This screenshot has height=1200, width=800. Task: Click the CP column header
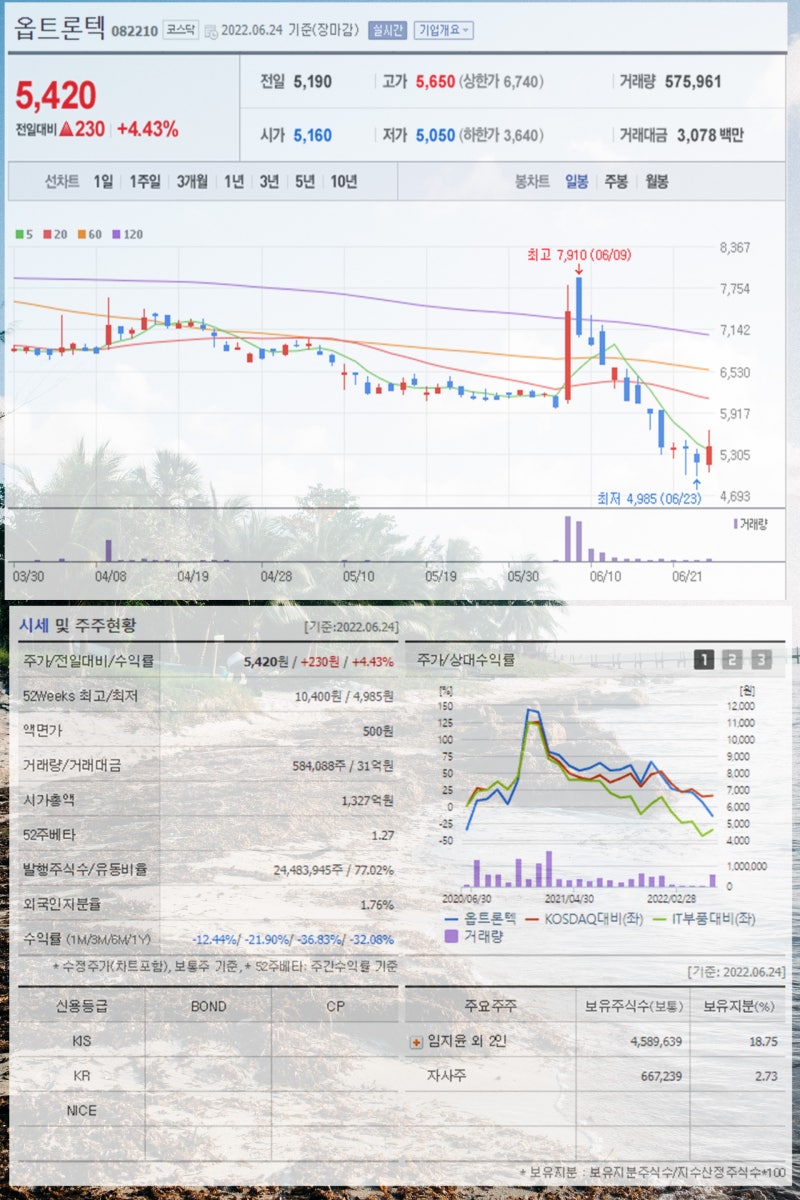[x=335, y=1006]
